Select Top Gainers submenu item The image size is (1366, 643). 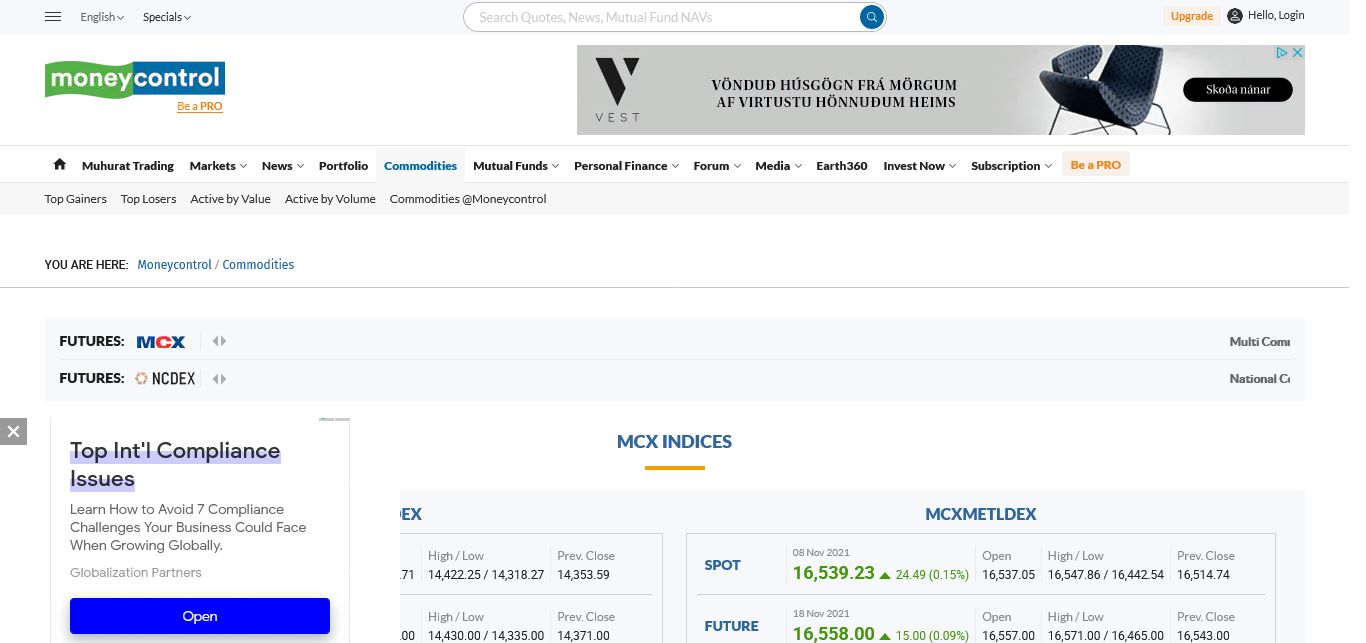[x=76, y=199]
